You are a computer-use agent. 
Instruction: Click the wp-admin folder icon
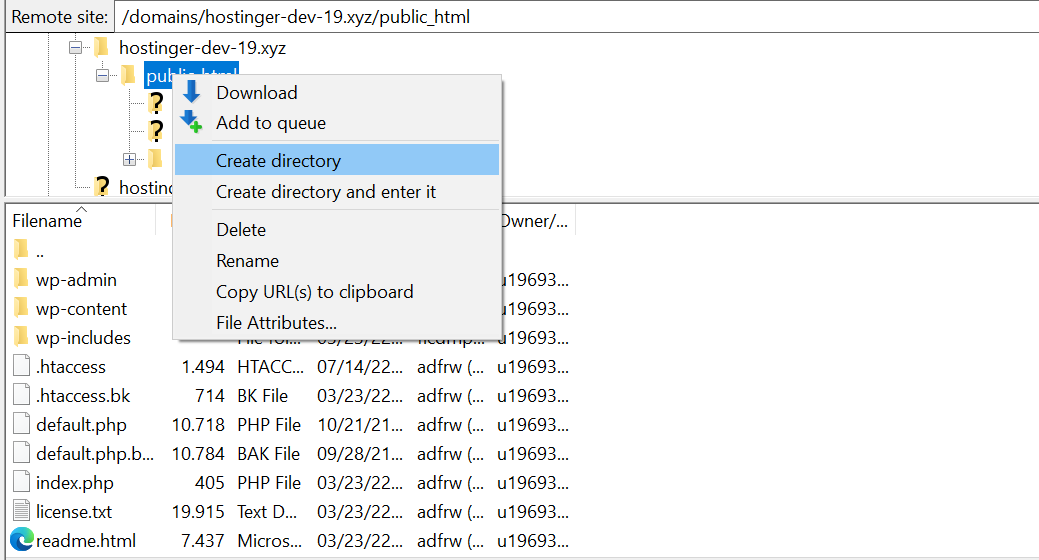click(x=22, y=280)
